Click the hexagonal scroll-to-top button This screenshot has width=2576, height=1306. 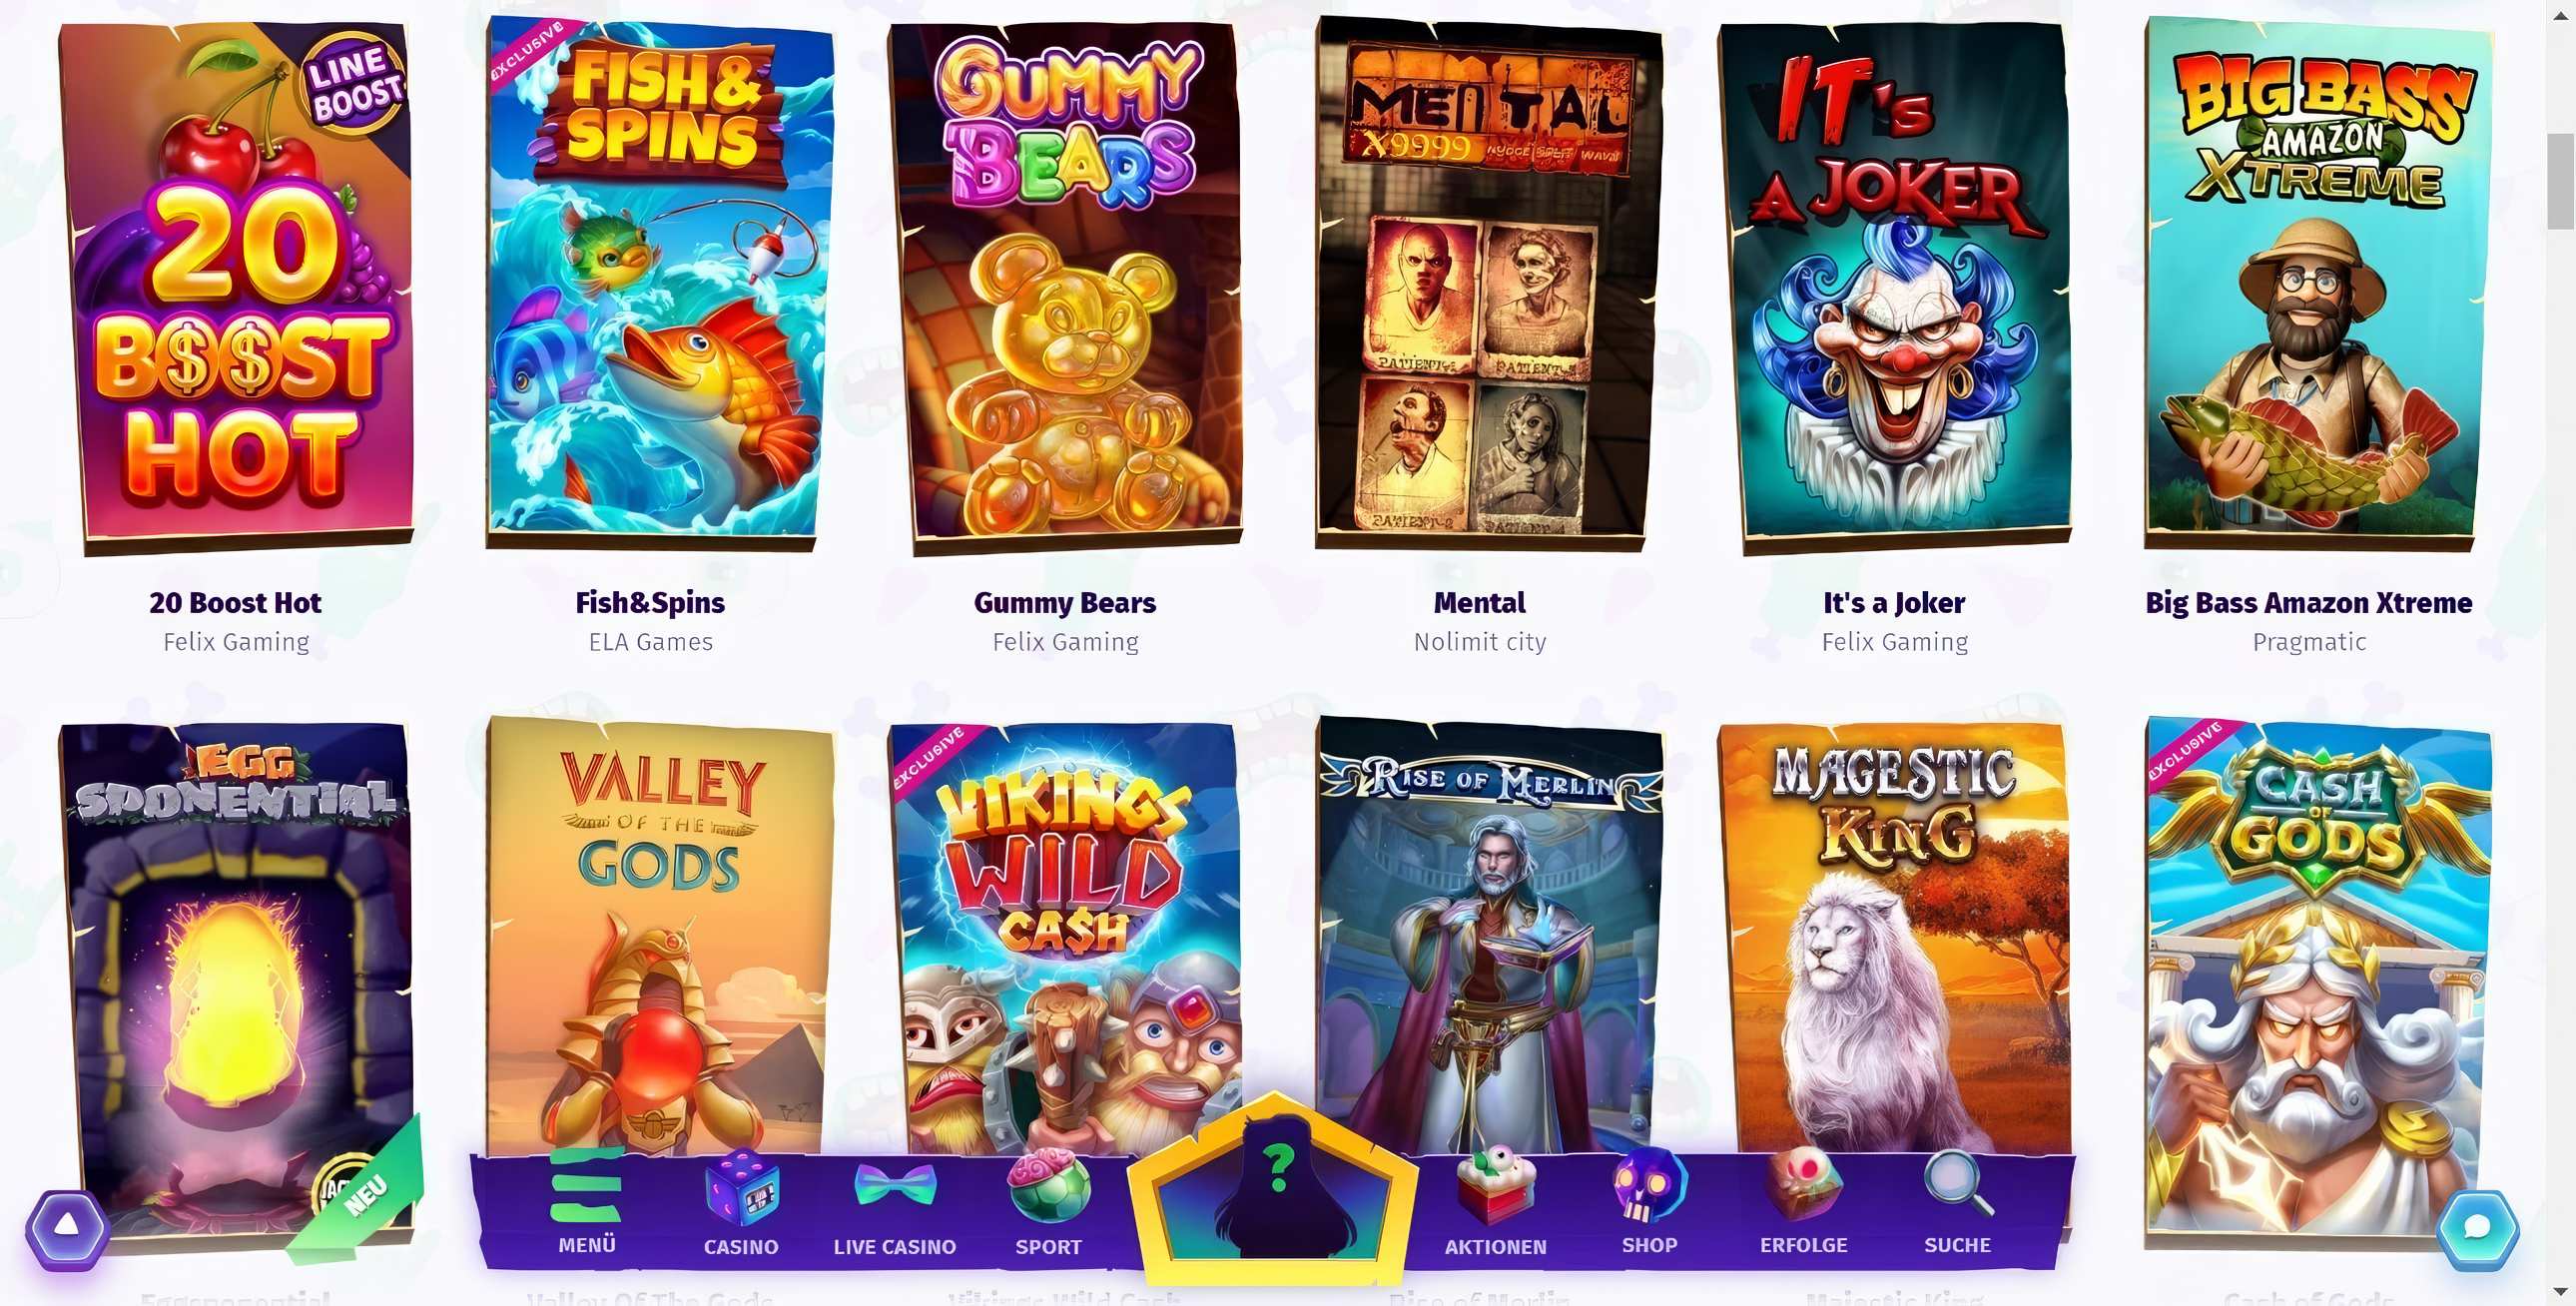click(x=67, y=1227)
